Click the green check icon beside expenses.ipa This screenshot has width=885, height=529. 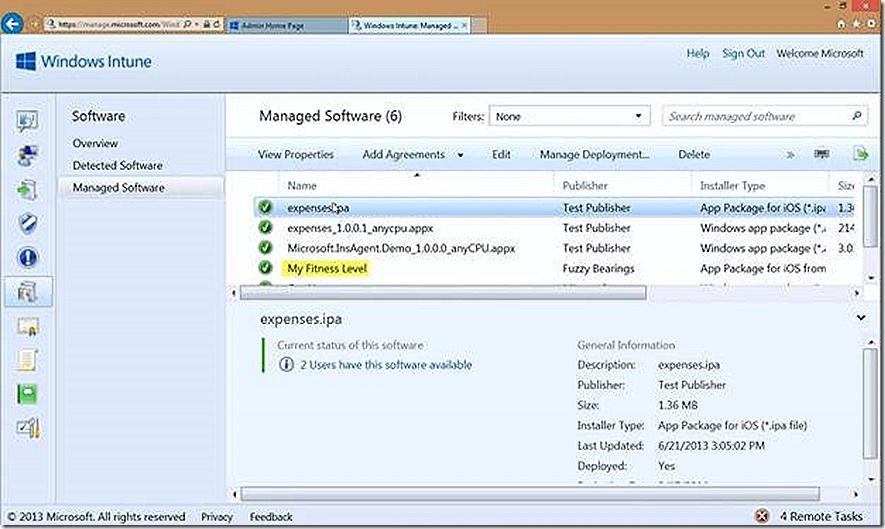point(265,207)
